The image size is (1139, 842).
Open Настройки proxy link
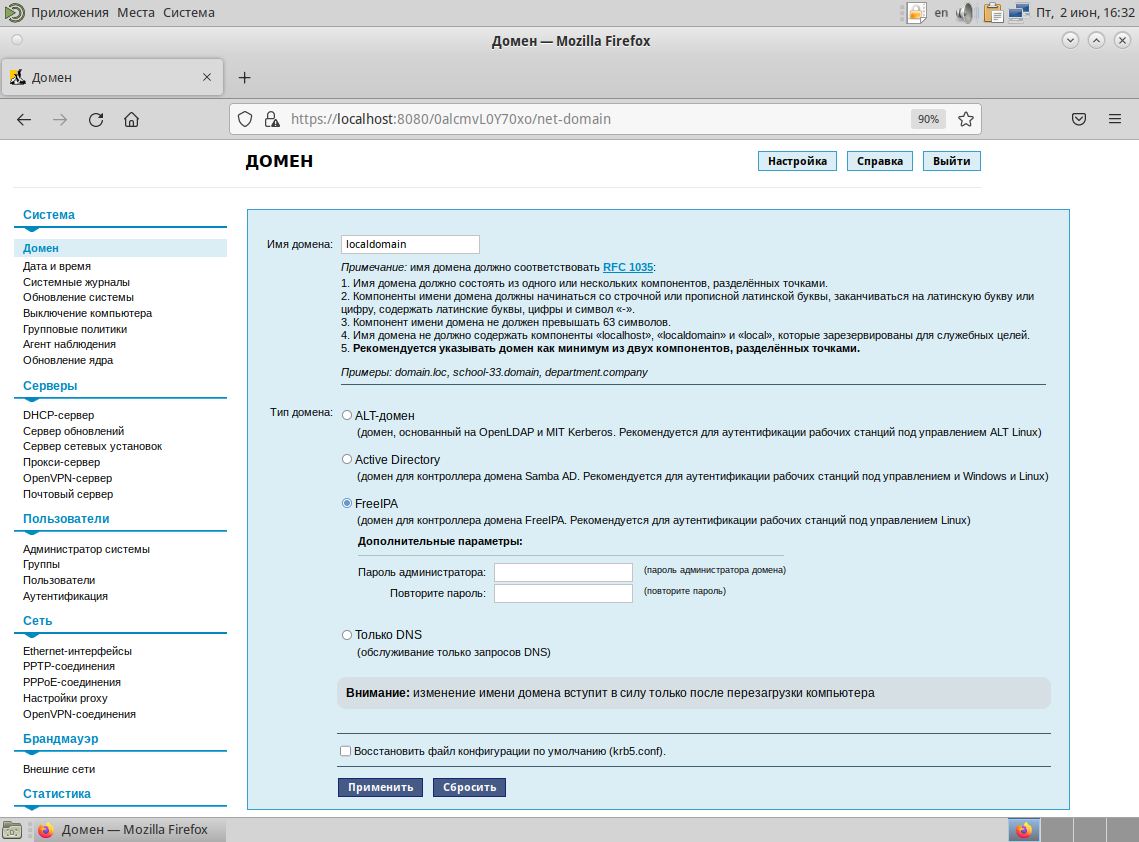tap(65, 698)
